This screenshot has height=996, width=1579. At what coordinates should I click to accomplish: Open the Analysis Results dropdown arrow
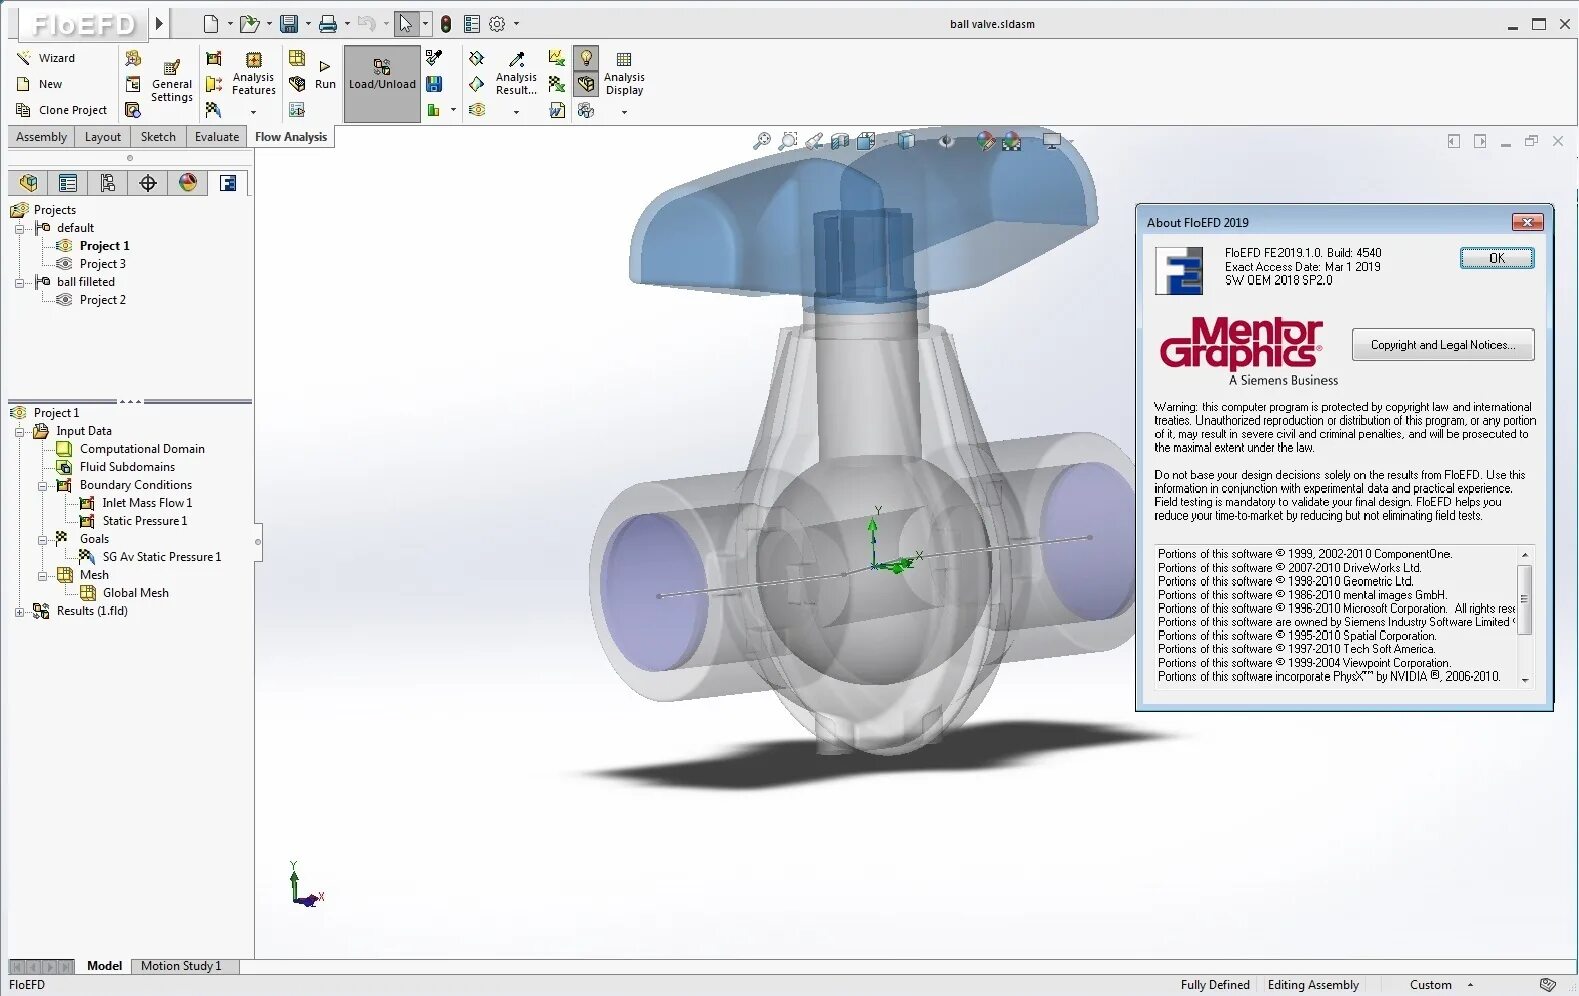click(x=516, y=112)
